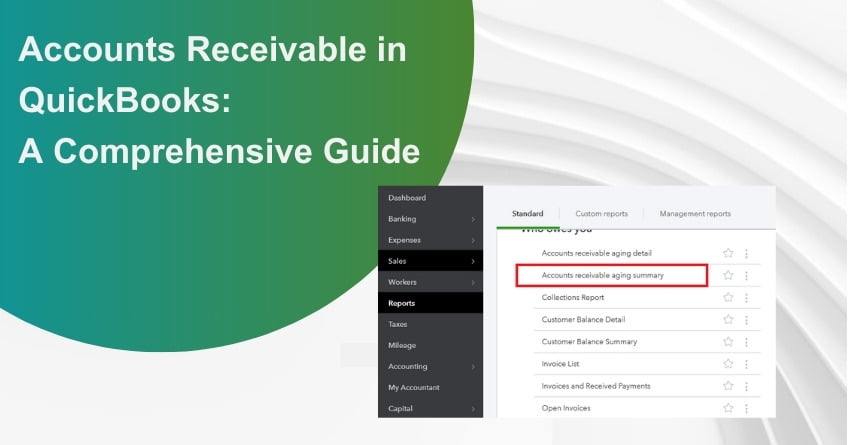The height and width of the screenshot is (445, 851).
Task: Open the Open Invoices report
Action: (566, 408)
